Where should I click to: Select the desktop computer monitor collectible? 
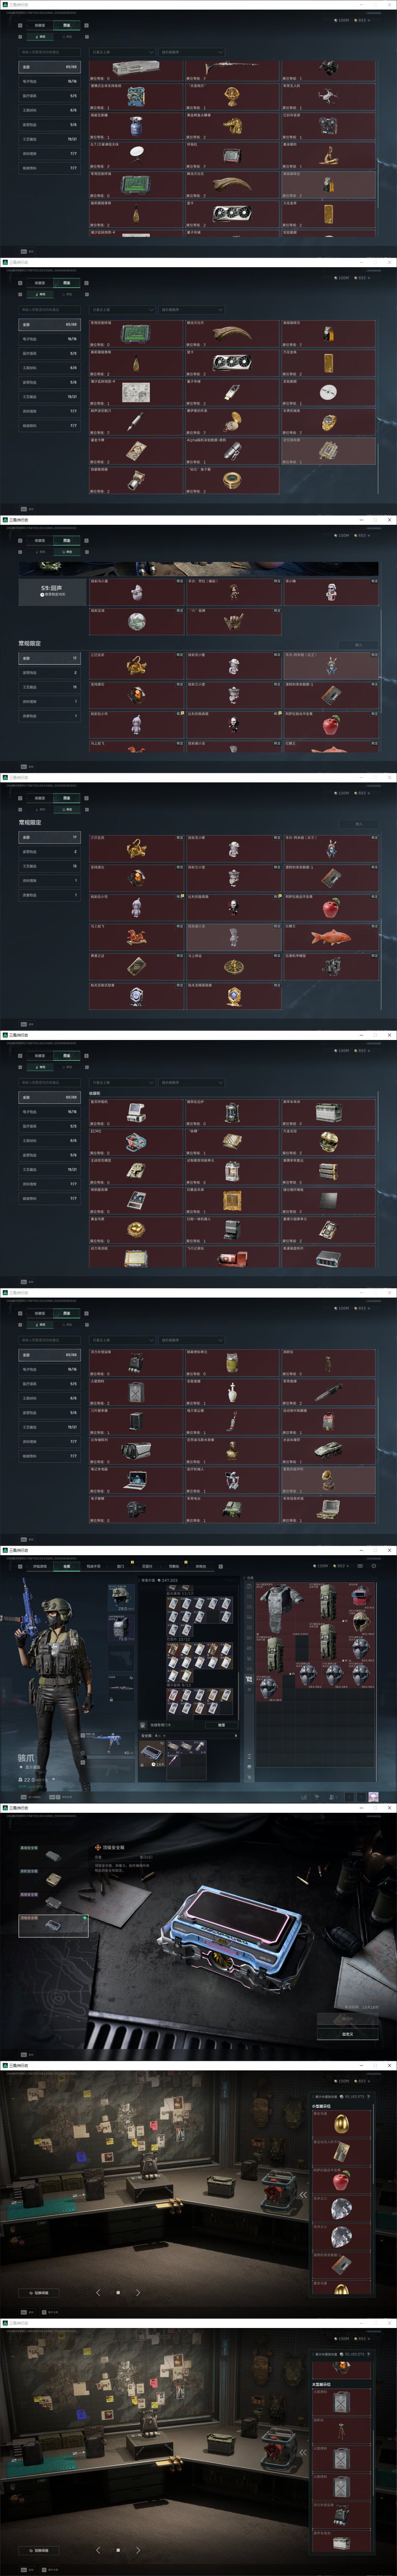coord(136,1112)
